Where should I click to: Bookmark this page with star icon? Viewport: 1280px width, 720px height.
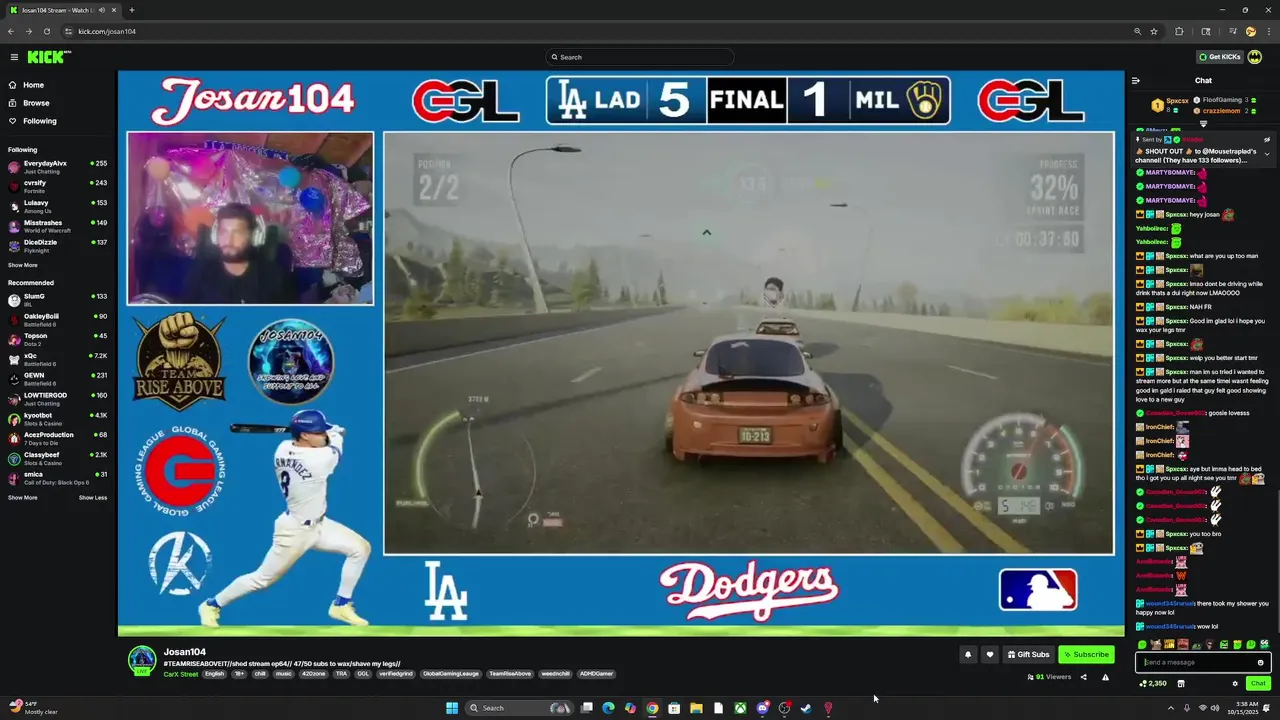point(1154,31)
